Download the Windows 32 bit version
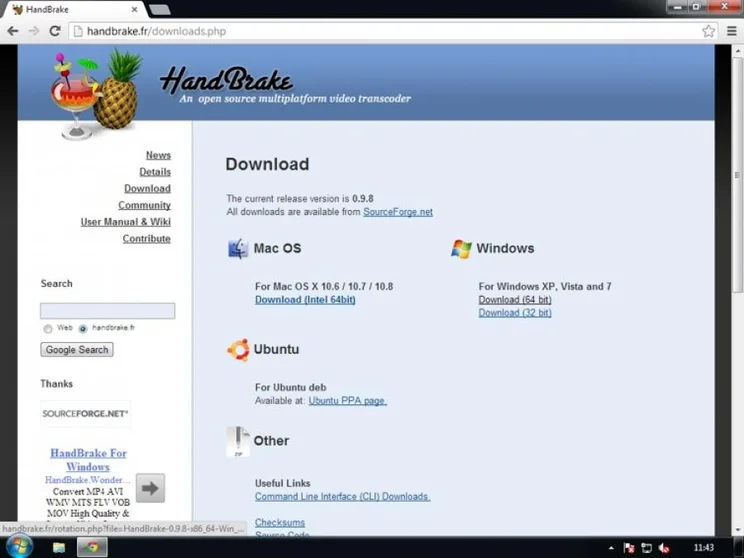This screenshot has height=558, width=744. pyautogui.click(x=515, y=313)
